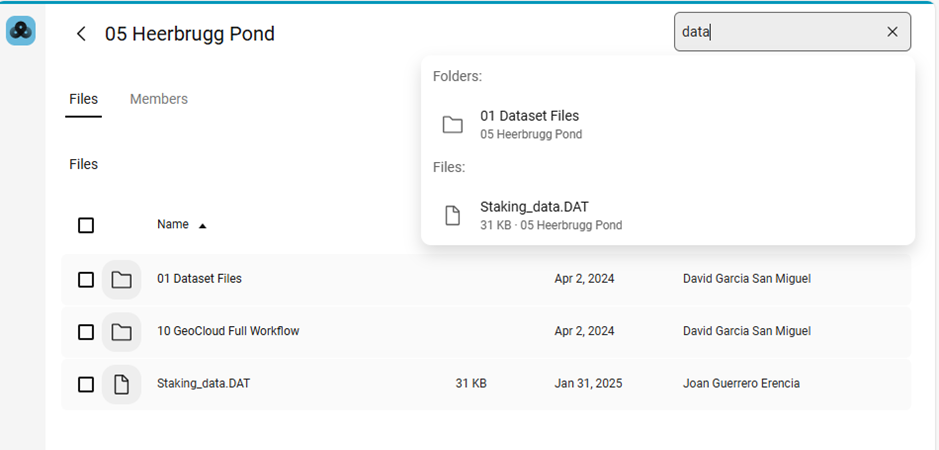Open Staking_data.DAT from the search dropdown

(x=534, y=207)
